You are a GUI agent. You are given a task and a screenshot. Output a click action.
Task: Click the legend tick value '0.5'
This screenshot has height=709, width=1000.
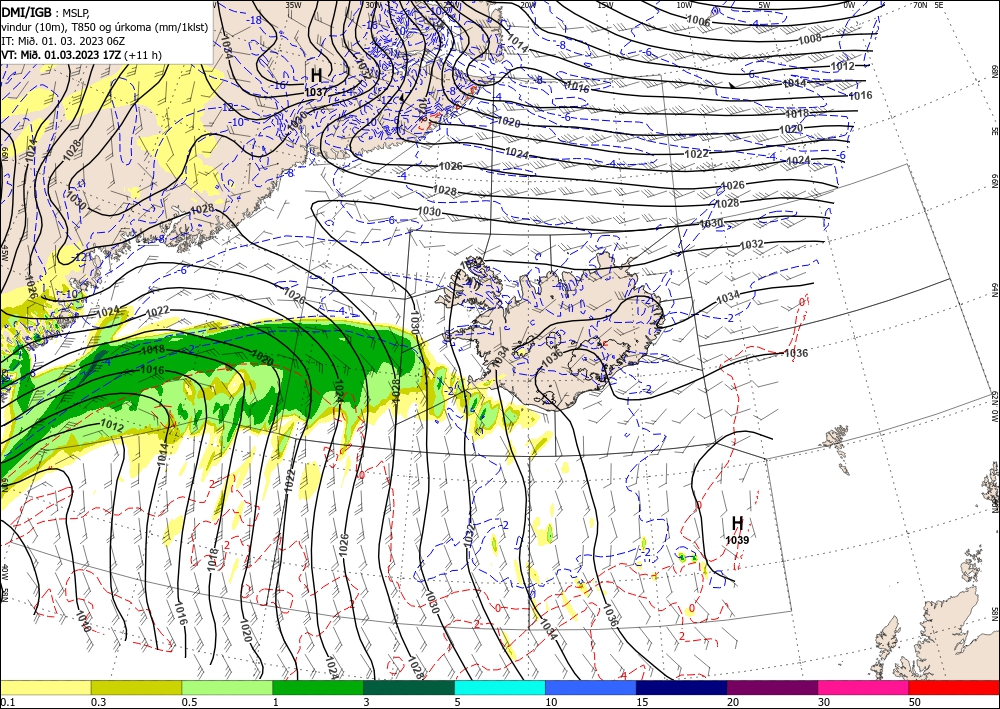[189, 702]
